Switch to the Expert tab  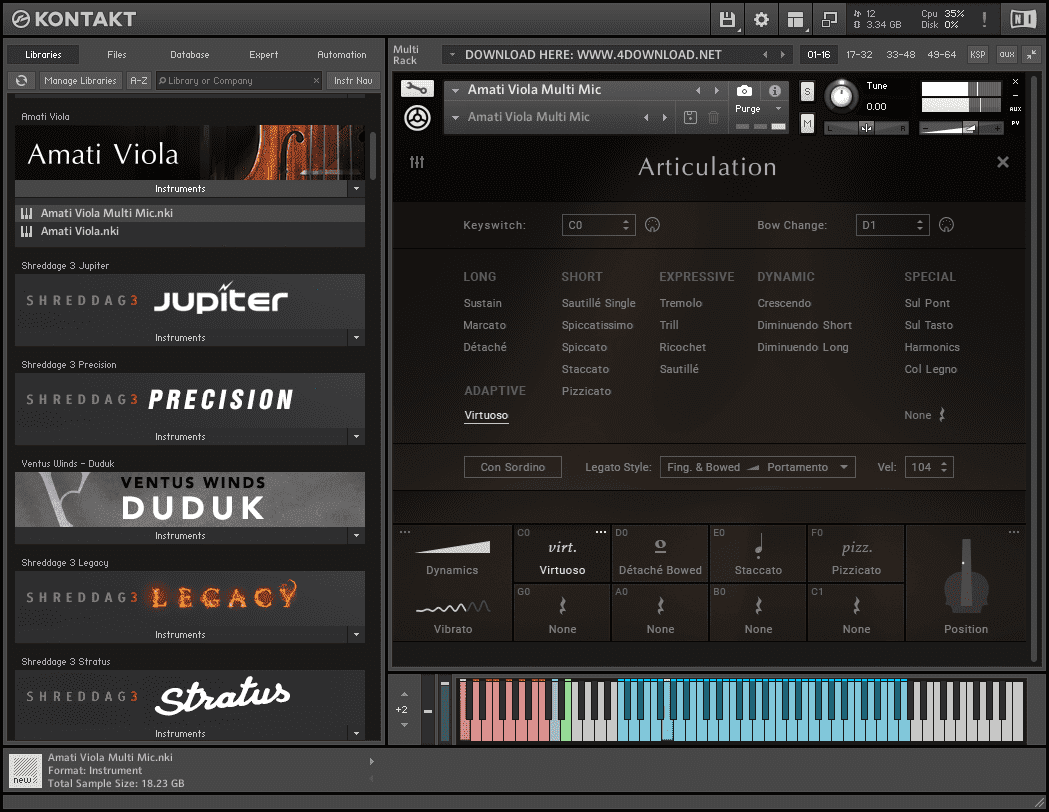(263, 54)
